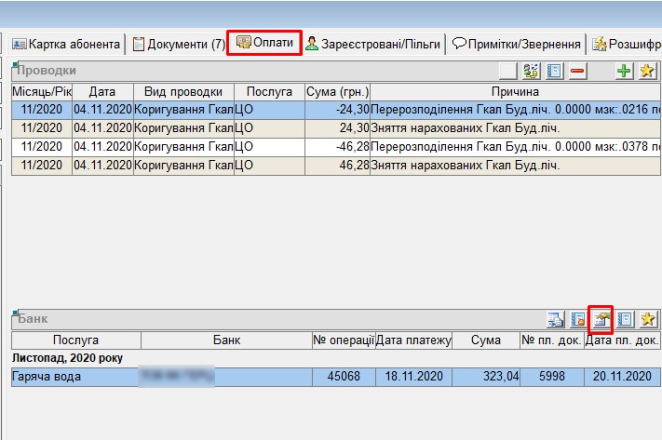The height and width of the screenshot is (440, 662).
Task: Open the Примітки/Звернення tab
Action: pos(516,44)
